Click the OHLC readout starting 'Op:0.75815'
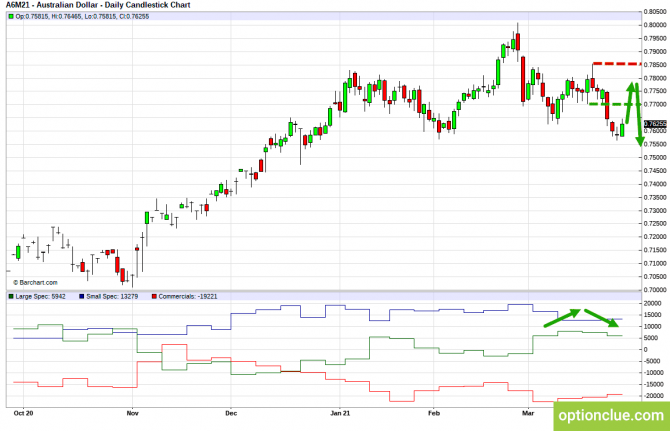The image size is (670, 431). coord(82,17)
